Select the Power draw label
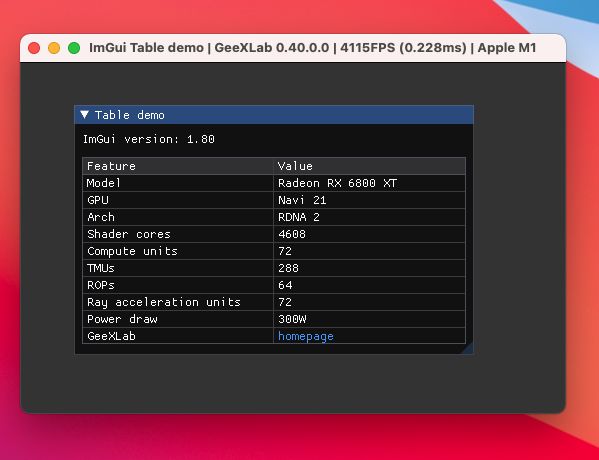Viewport: 599px width, 460px height. (122, 319)
